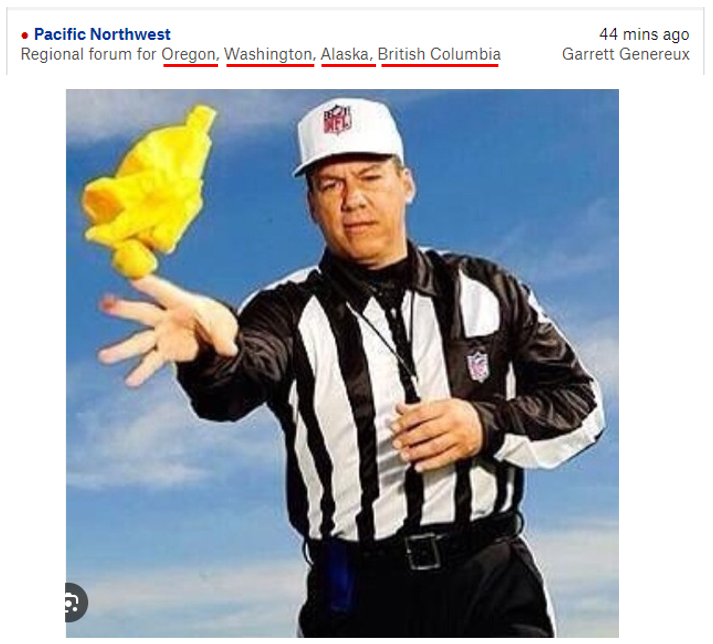The height and width of the screenshot is (644, 713).
Task: Click the NFL shield badge on shirt
Action: 477,365
